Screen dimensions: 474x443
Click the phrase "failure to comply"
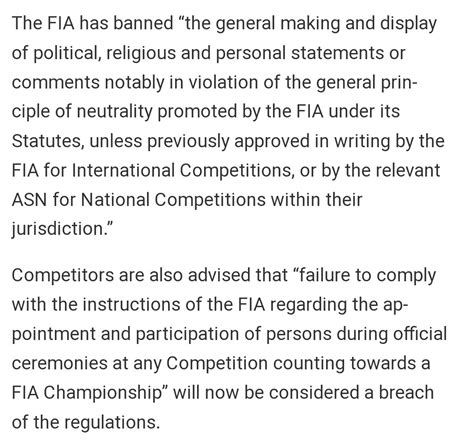pyautogui.click(x=367, y=276)
